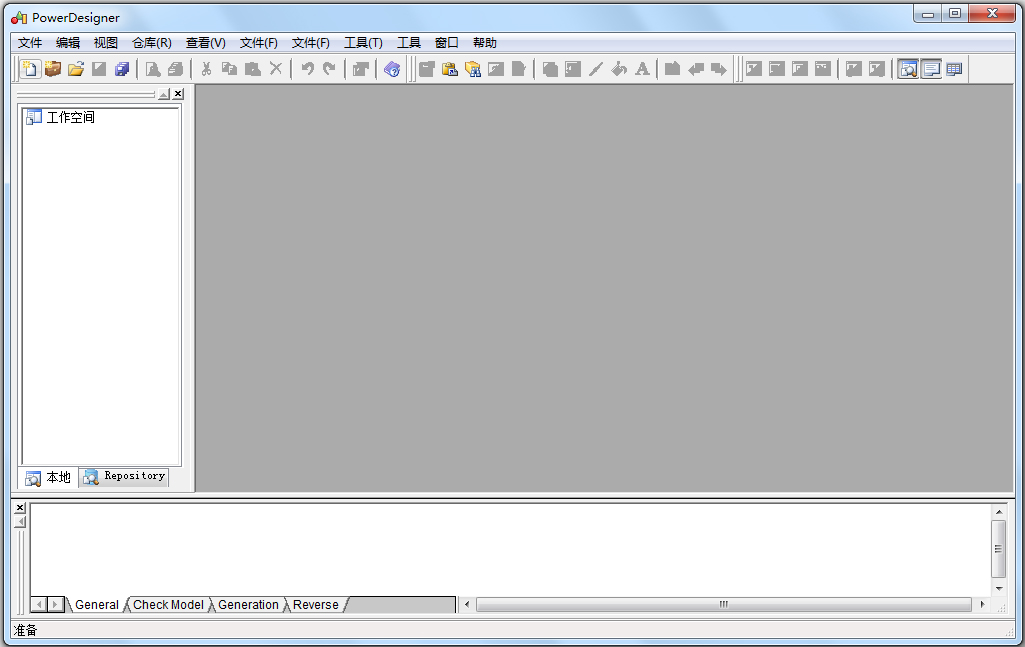The image size is (1025, 647).
Task: Click the New Project briefcase icon
Action: coord(53,69)
